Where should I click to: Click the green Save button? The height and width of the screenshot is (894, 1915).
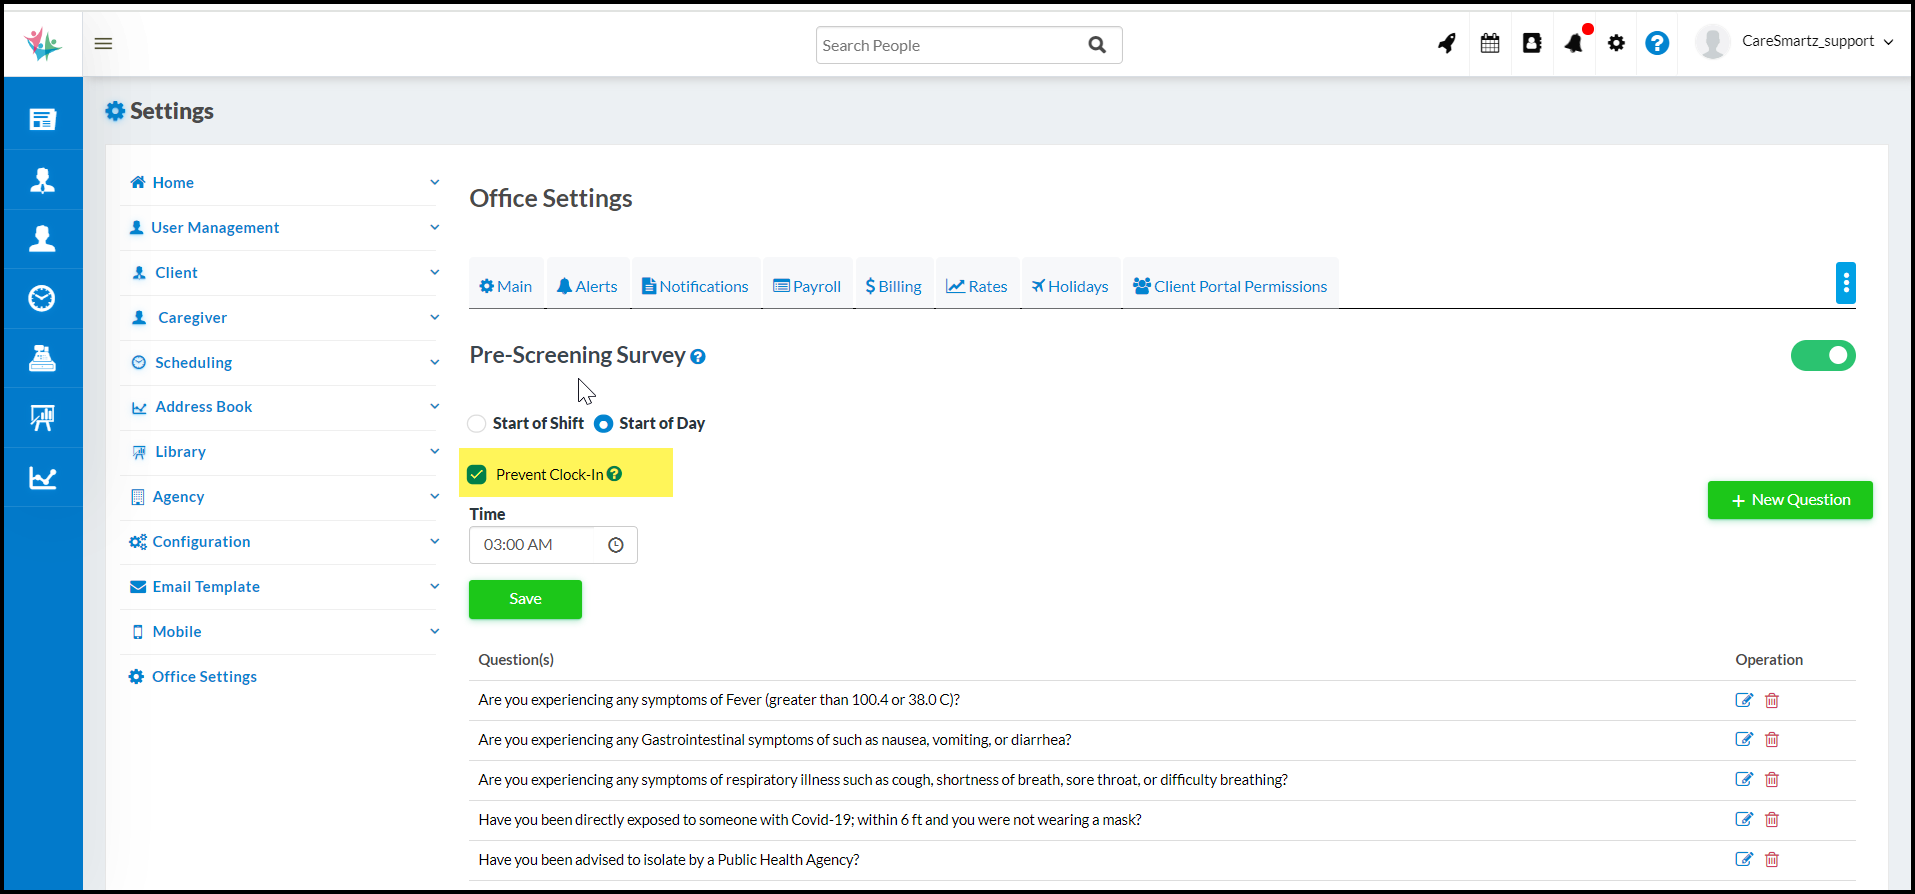click(525, 599)
